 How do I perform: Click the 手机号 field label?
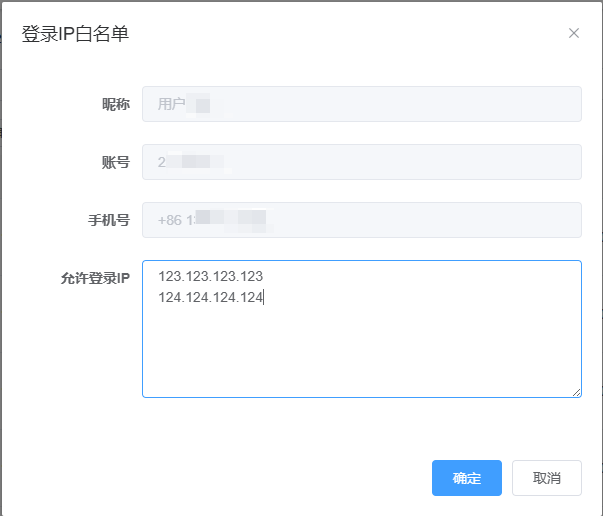point(108,220)
